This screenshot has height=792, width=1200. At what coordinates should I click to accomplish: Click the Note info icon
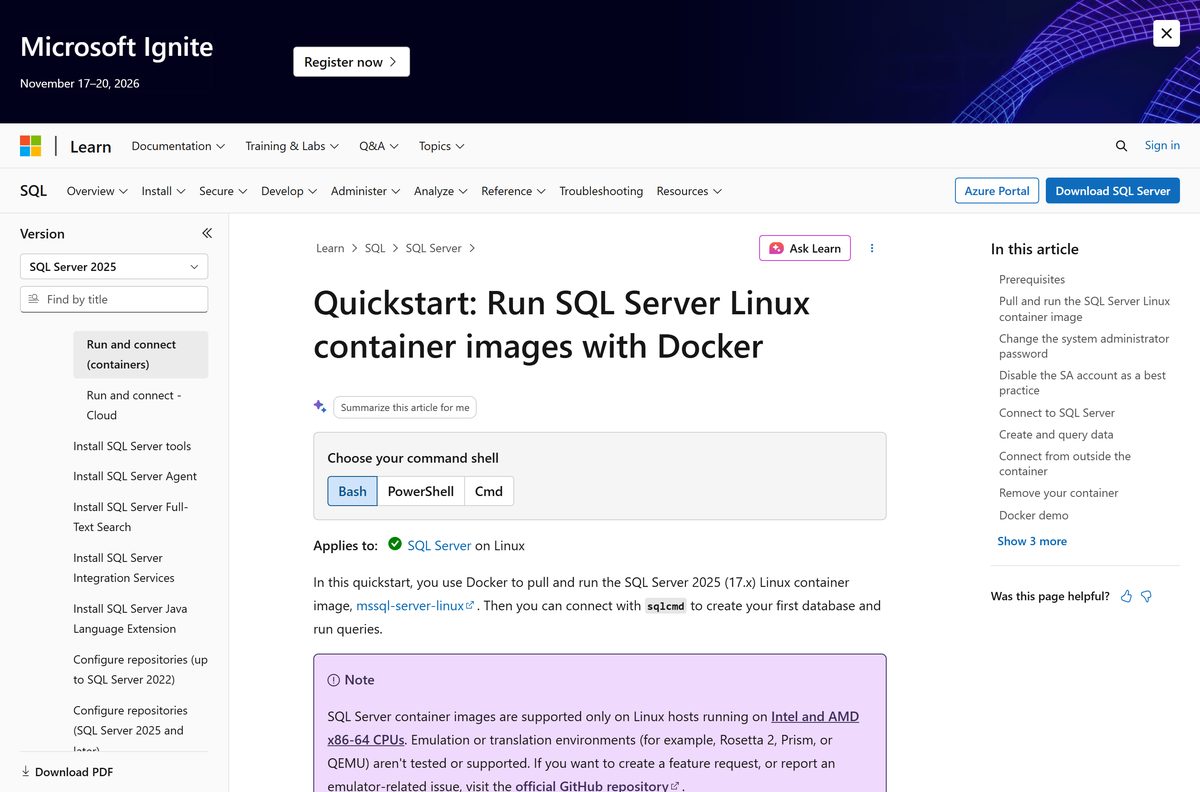tap(334, 680)
